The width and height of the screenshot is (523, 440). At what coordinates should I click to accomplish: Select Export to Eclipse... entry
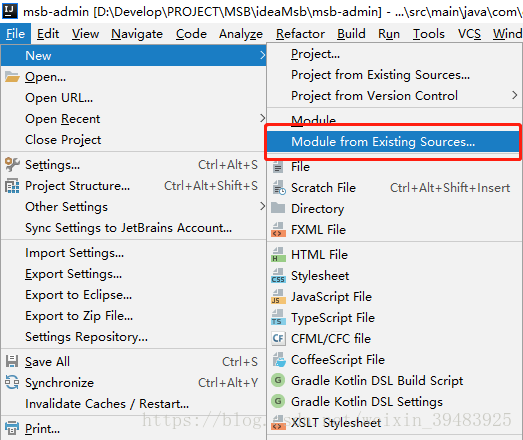133,295
